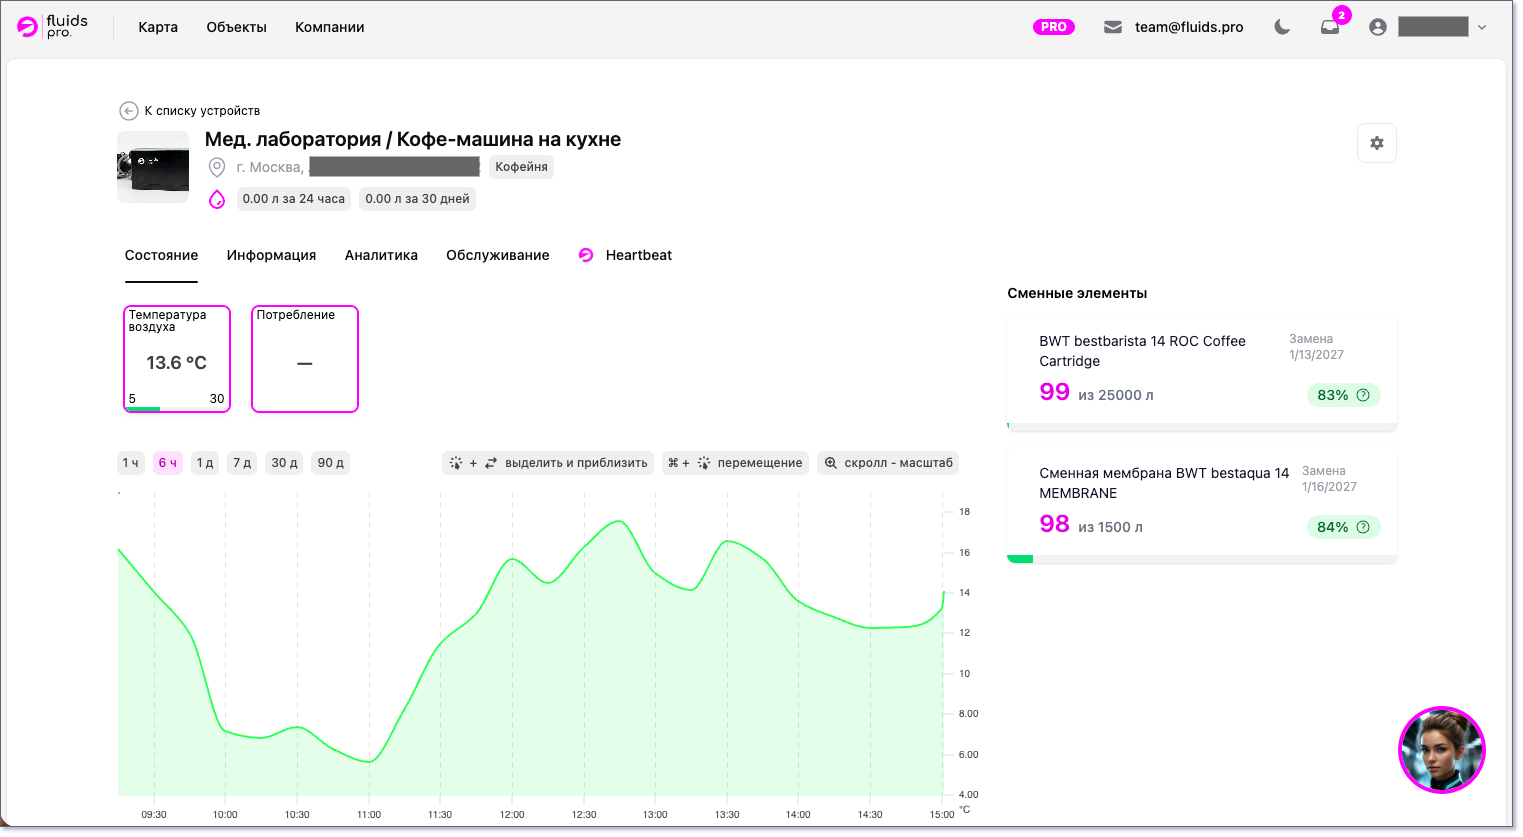
Task: Click the fluids pro logo
Action: (52, 27)
